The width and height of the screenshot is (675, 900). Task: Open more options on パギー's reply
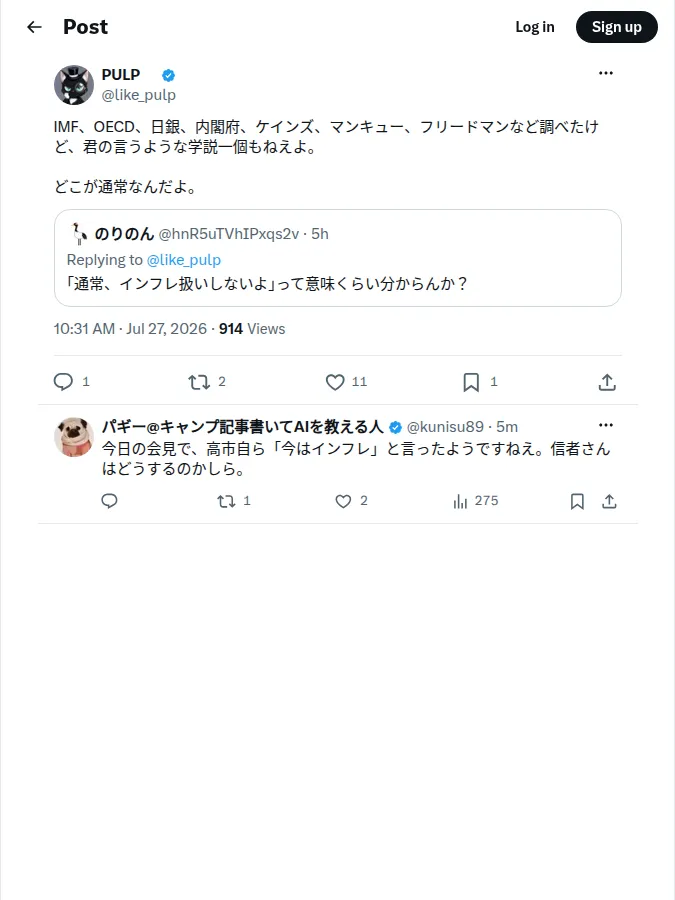pyautogui.click(x=606, y=425)
